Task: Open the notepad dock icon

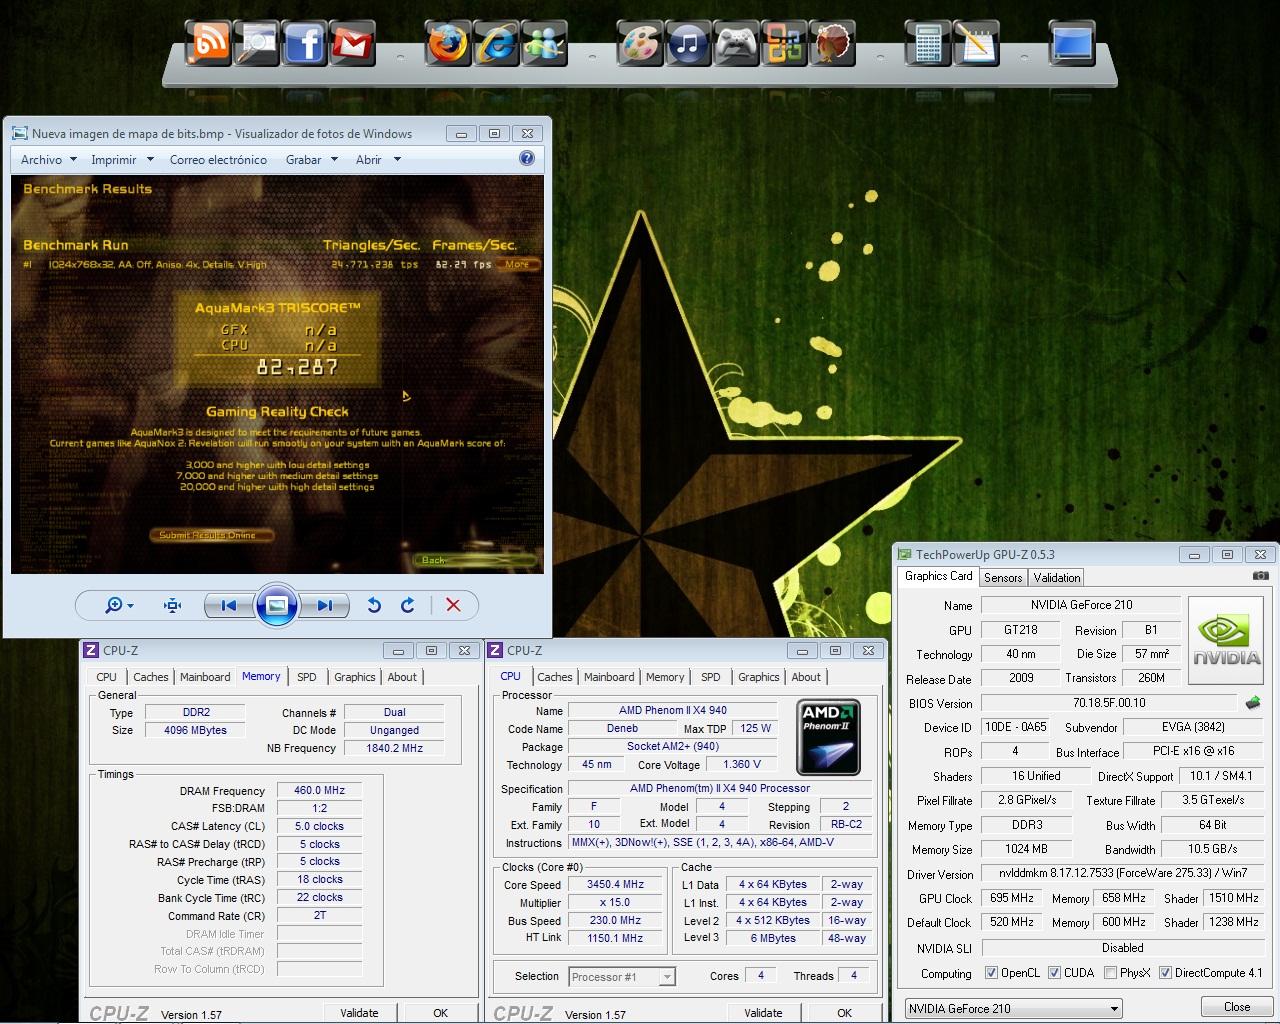Action: [x=976, y=43]
